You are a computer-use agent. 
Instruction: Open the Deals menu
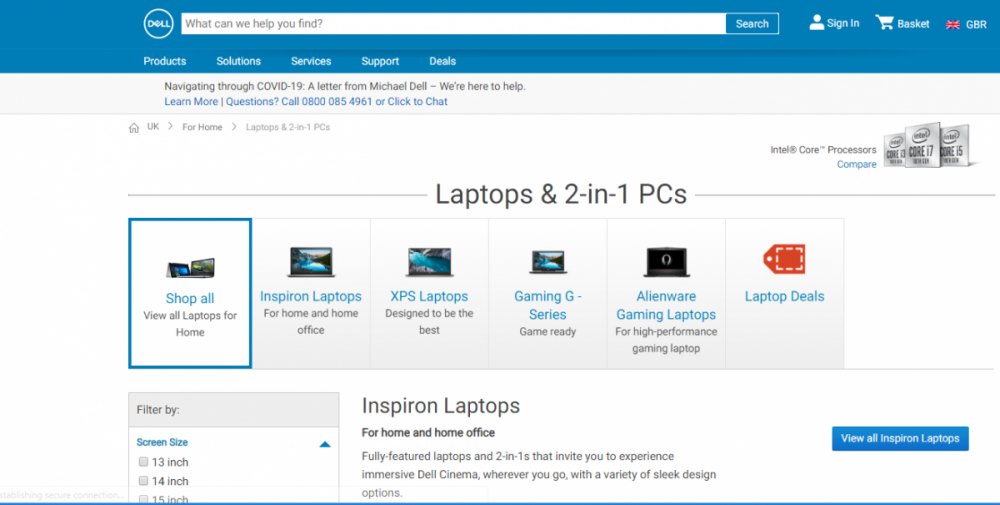pyautogui.click(x=443, y=61)
